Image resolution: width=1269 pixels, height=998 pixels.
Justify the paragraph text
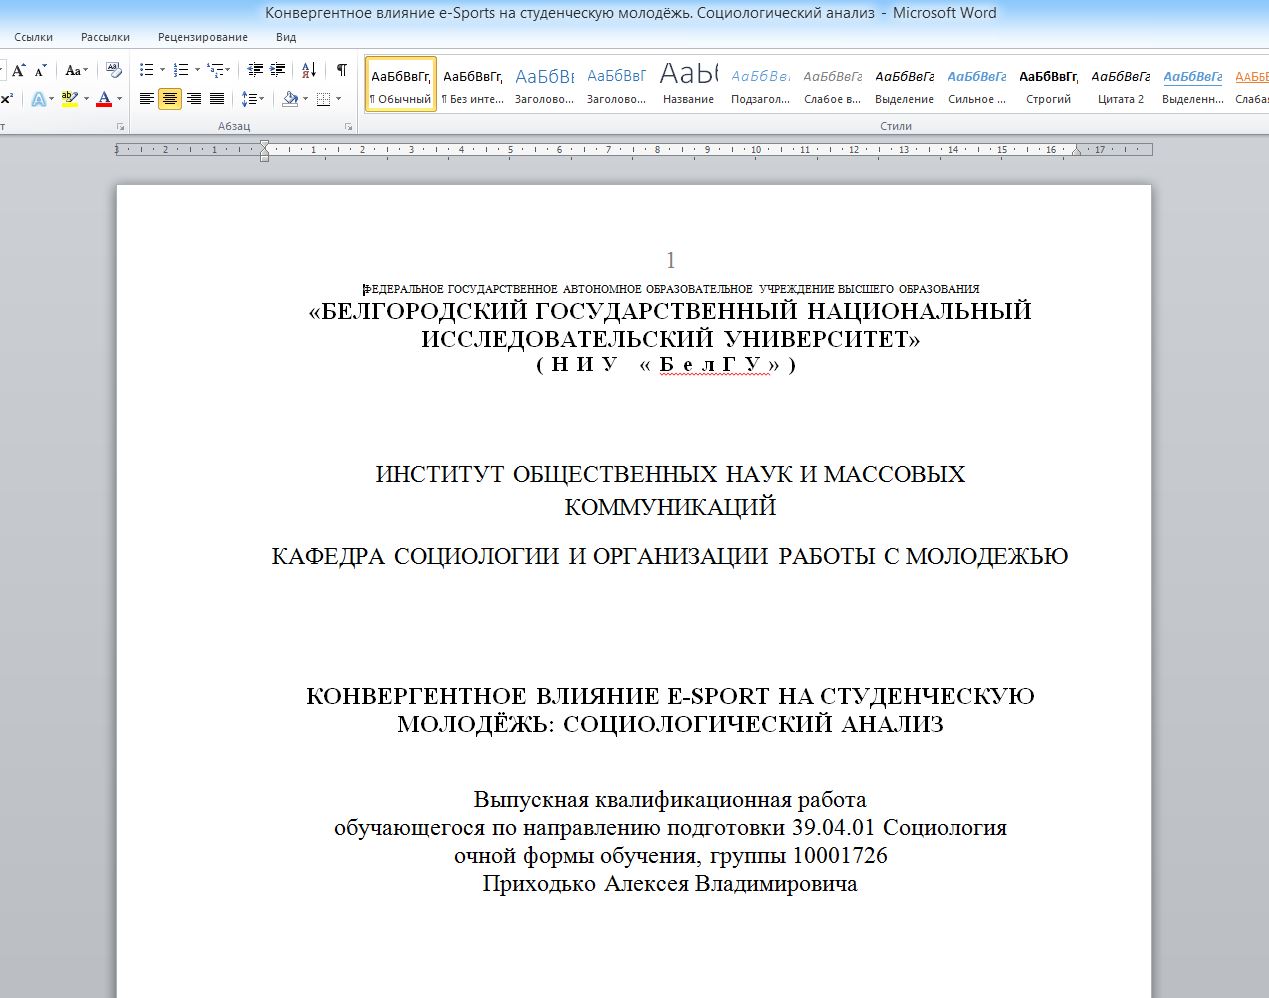[217, 99]
